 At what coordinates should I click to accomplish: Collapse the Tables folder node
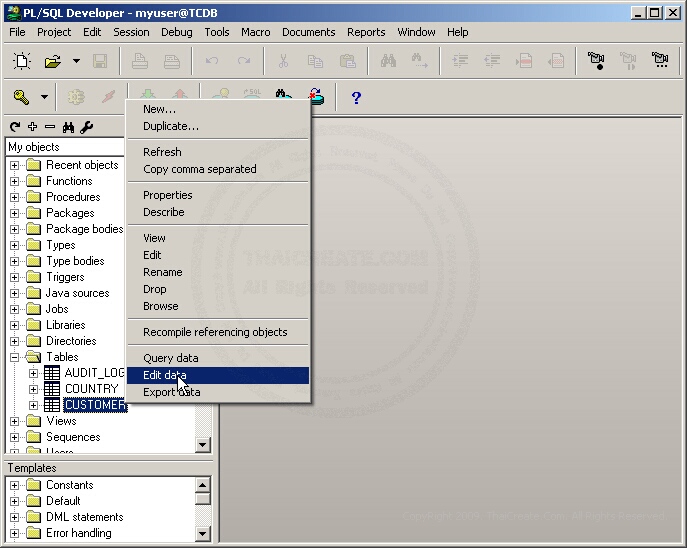tap(15, 357)
